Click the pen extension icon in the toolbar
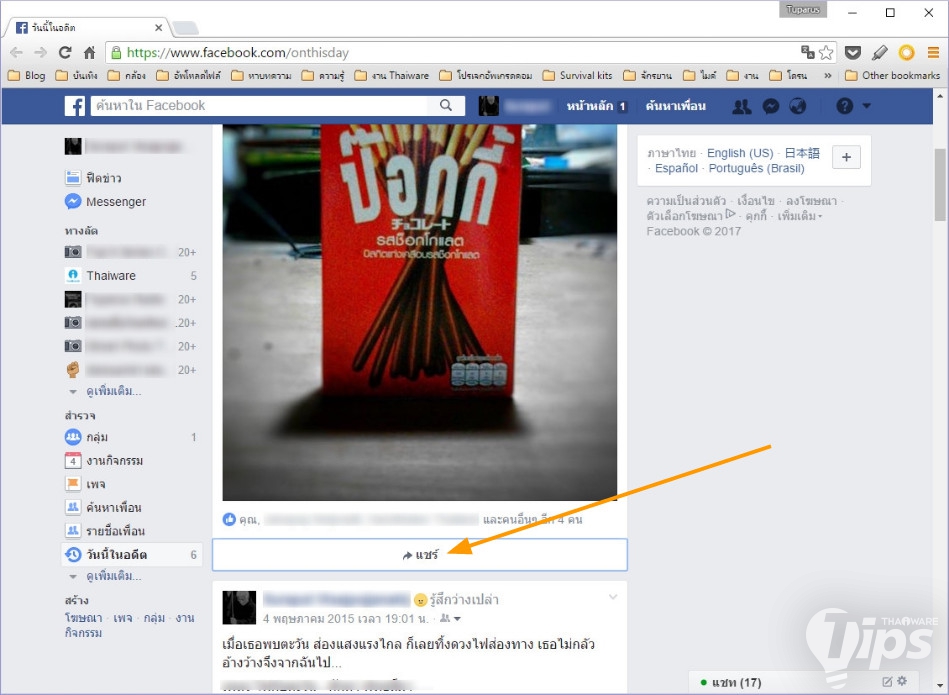Viewport: 949px width, 695px height. (x=879, y=53)
